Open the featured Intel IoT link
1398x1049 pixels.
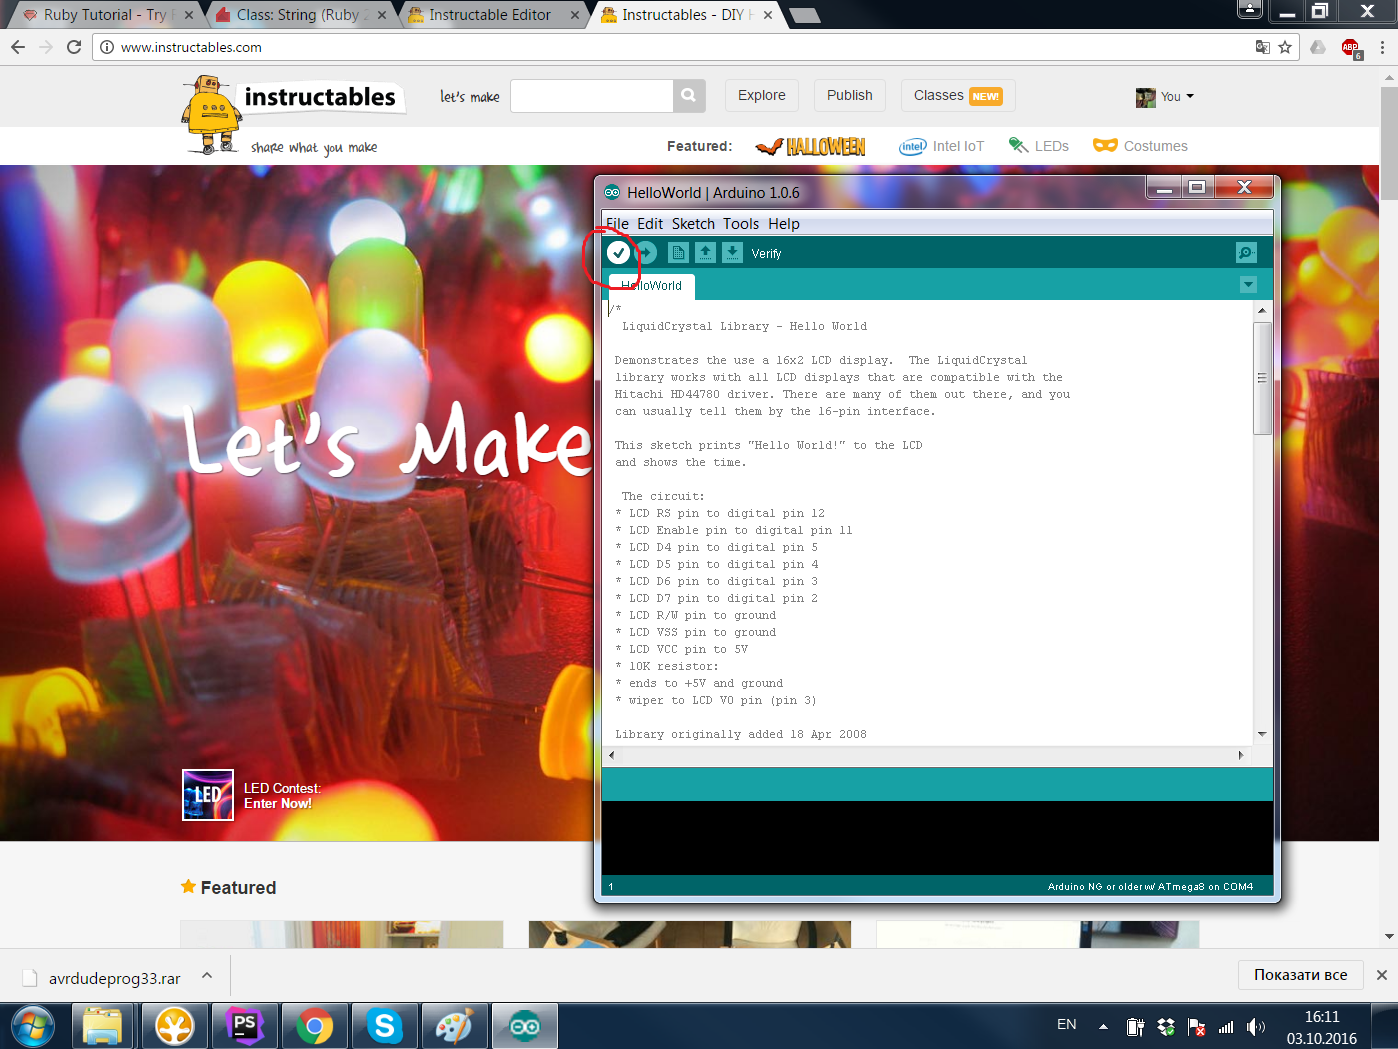pos(942,147)
